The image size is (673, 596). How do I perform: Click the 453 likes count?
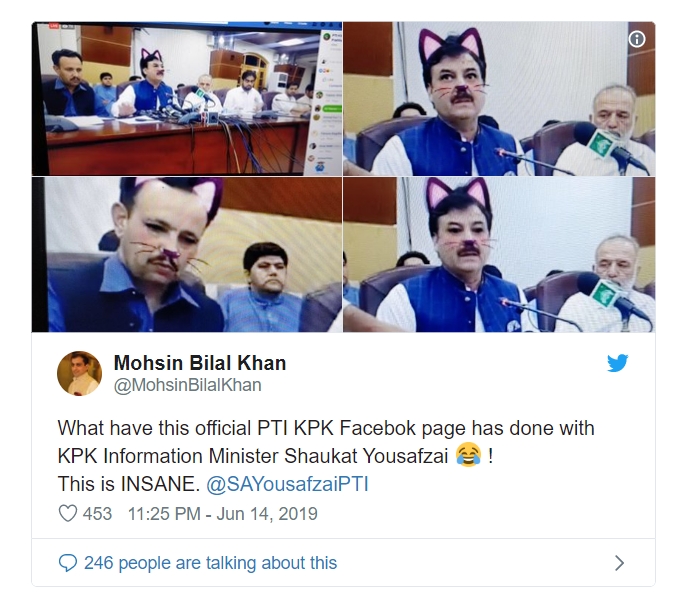click(x=97, y=514)
